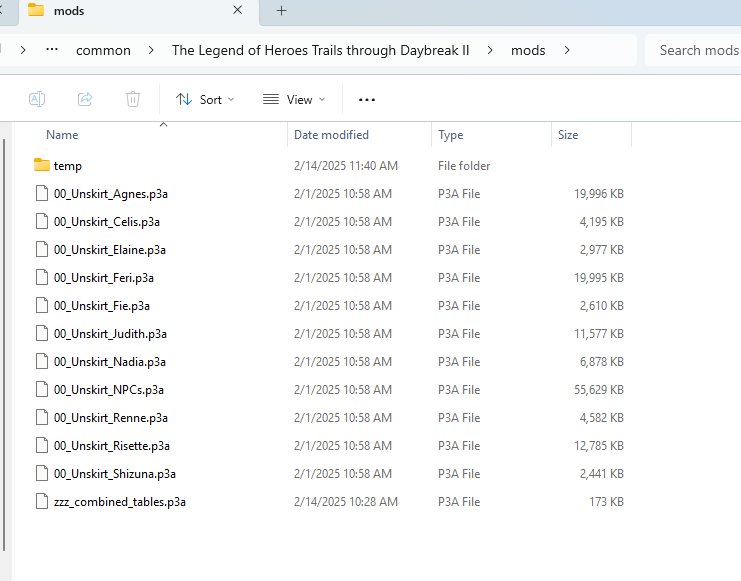Expand chevron after Daybreak II breadcrumb
741x581 pixels.
(490, 50)
